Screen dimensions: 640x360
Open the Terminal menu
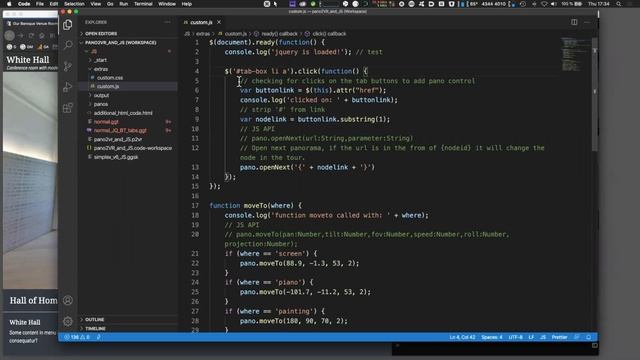(143, 4)
